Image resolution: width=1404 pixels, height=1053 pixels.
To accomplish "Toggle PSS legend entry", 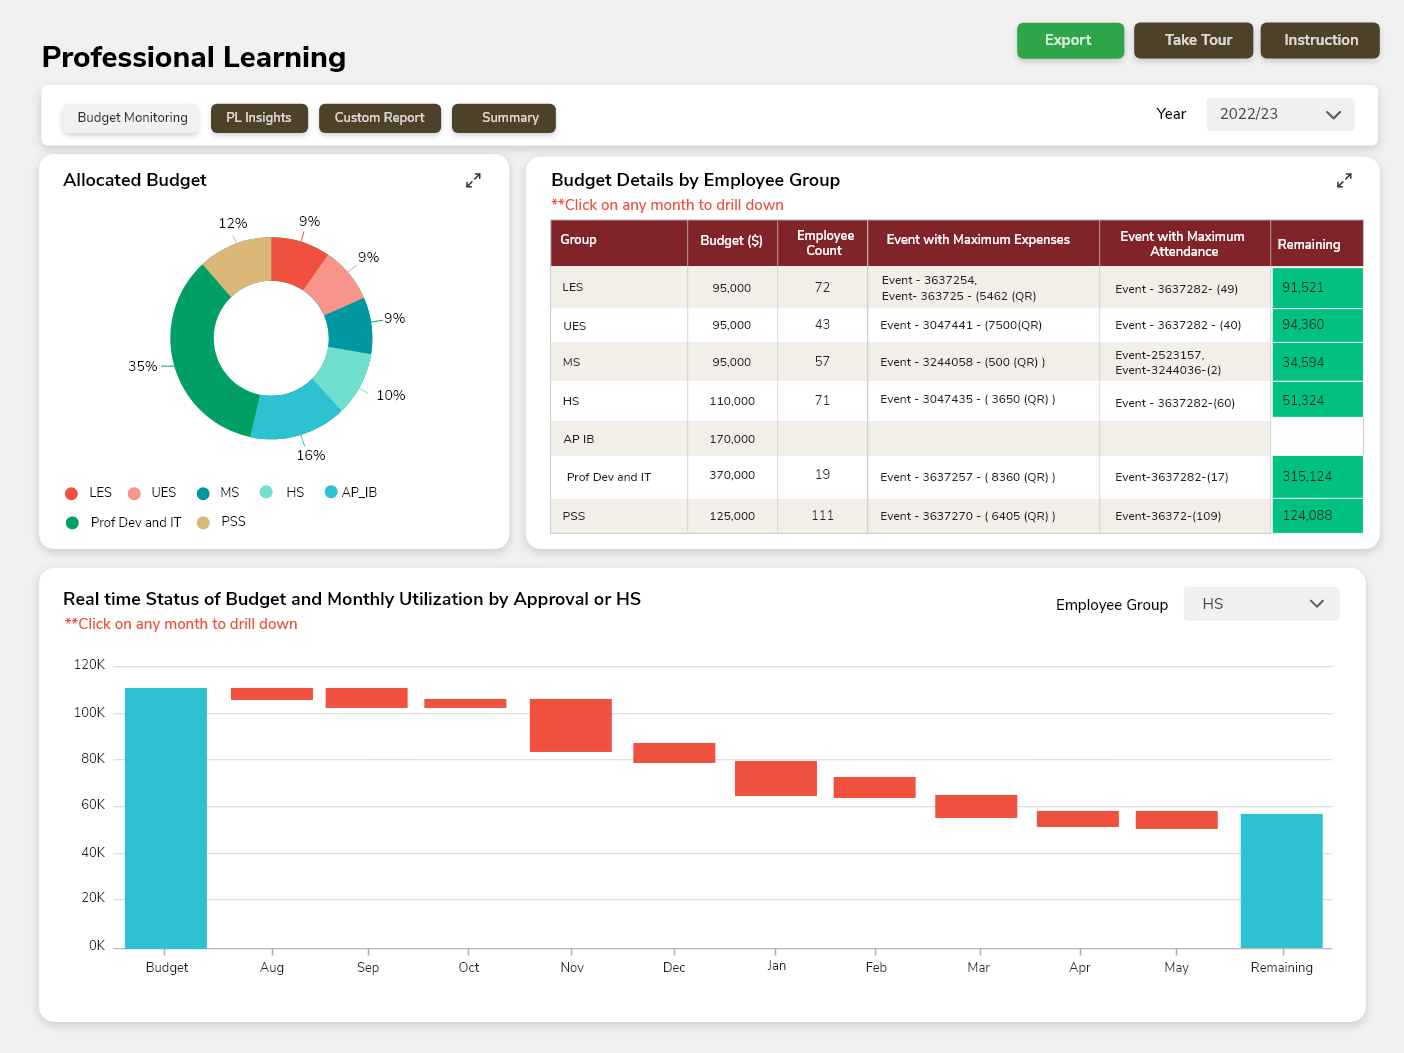I will pyautogui.click(x=221, y=522).
